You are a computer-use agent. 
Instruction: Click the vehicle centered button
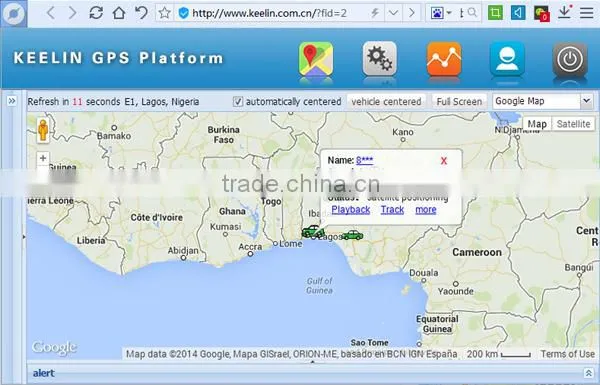pyautogui.click(x=386, y=101)
